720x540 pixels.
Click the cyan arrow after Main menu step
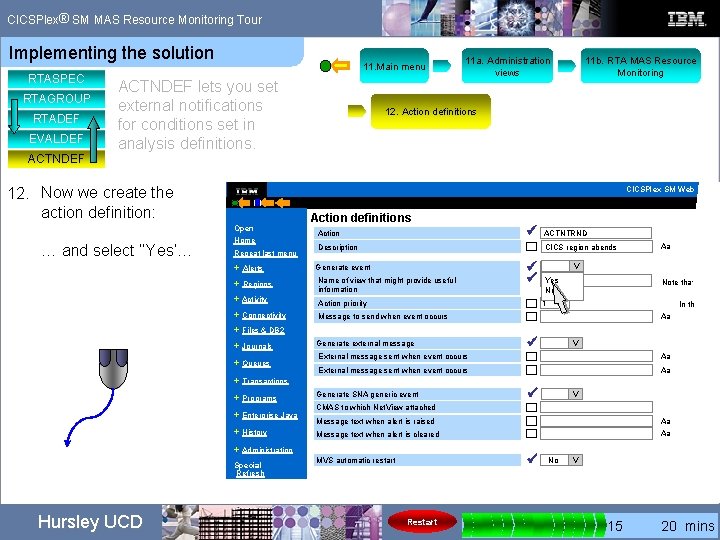(x=442, y=66)
